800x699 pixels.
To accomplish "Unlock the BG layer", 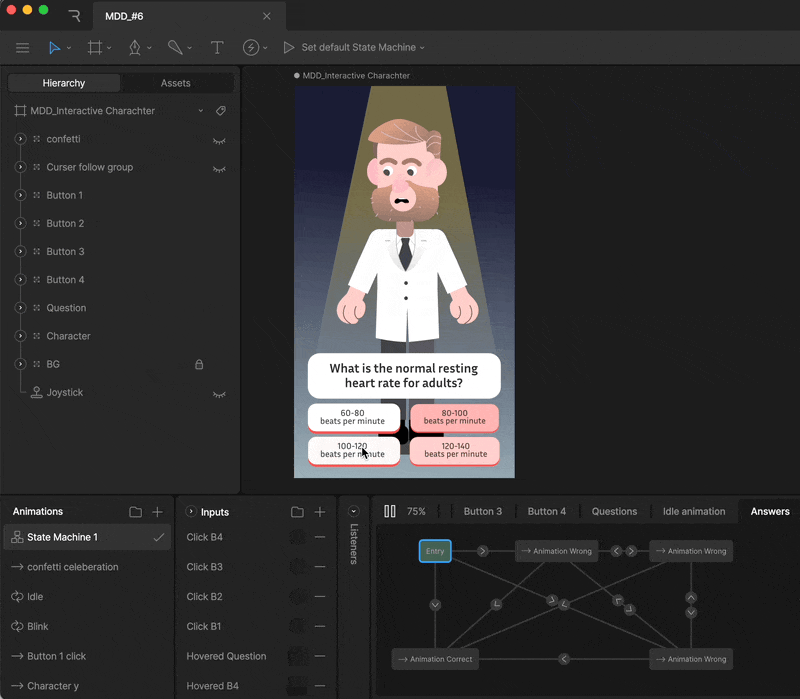I will click(x=199, y=364).
